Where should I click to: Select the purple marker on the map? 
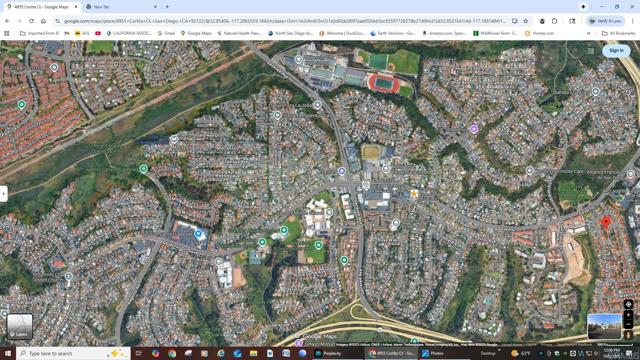pyautogui.click(x=473, y=129)
